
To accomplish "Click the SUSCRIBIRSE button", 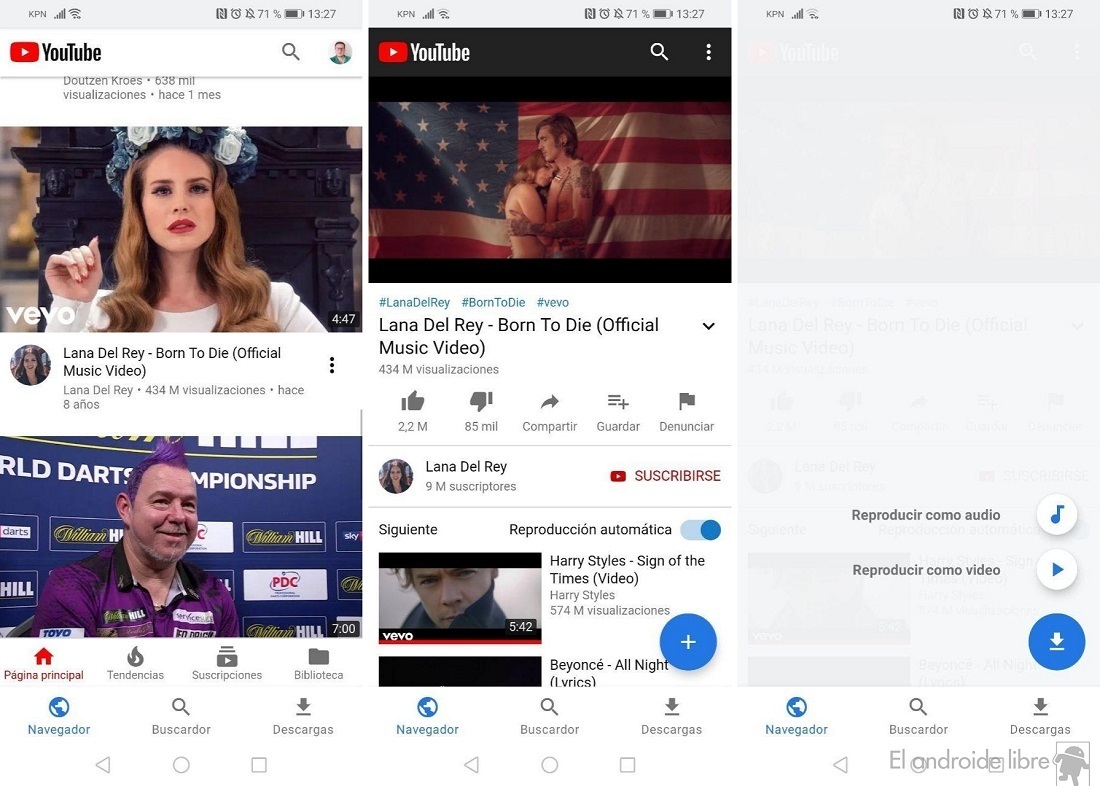I will 665,476.
